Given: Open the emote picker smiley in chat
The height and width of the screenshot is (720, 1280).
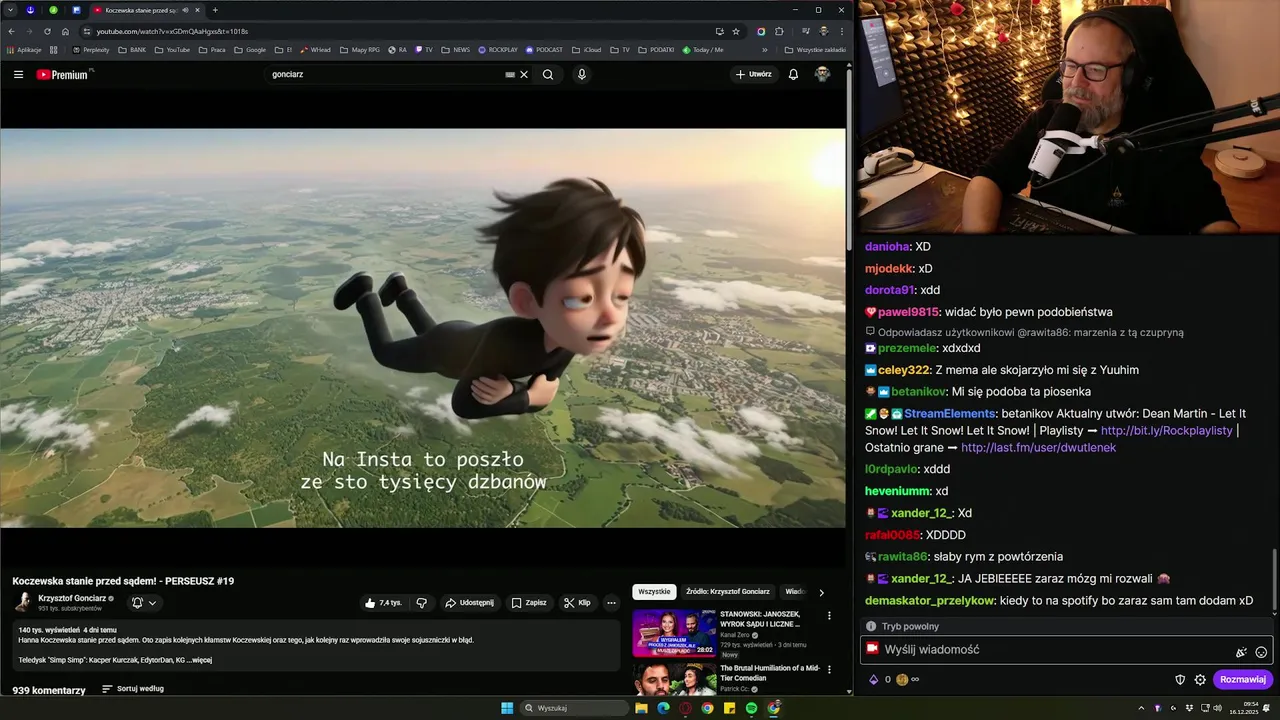Looking at the screenshot, I should point(1261,652).
